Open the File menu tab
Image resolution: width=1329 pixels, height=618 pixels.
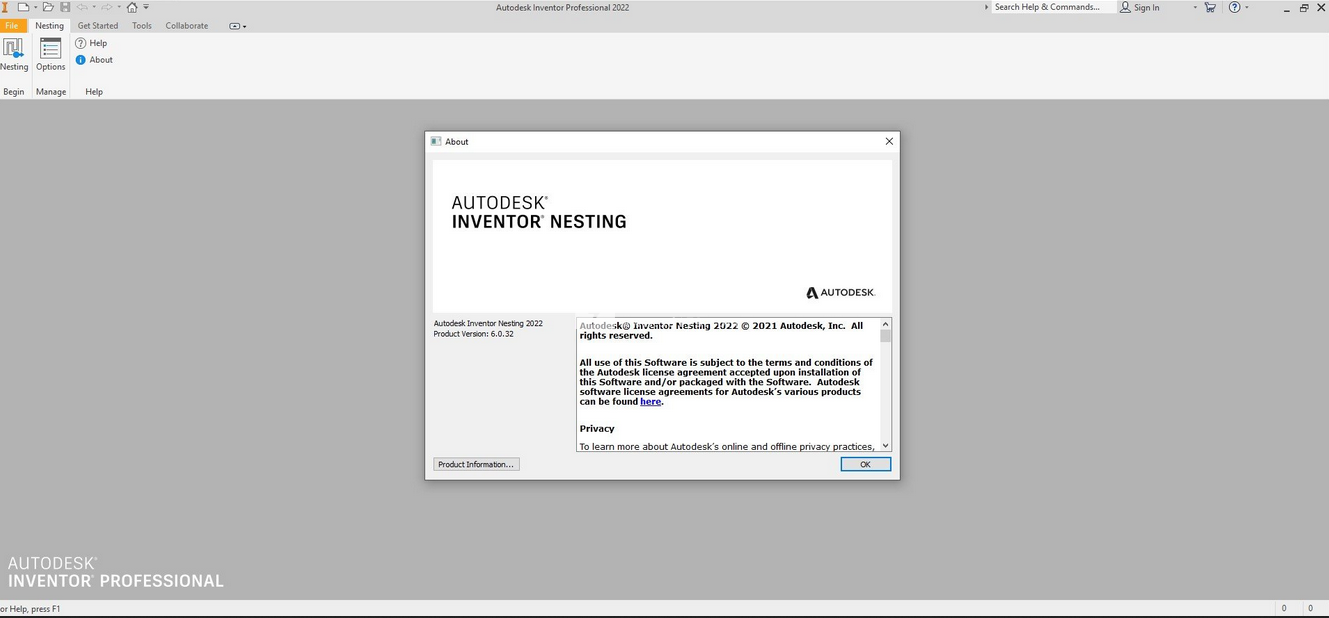click(12, 26)
